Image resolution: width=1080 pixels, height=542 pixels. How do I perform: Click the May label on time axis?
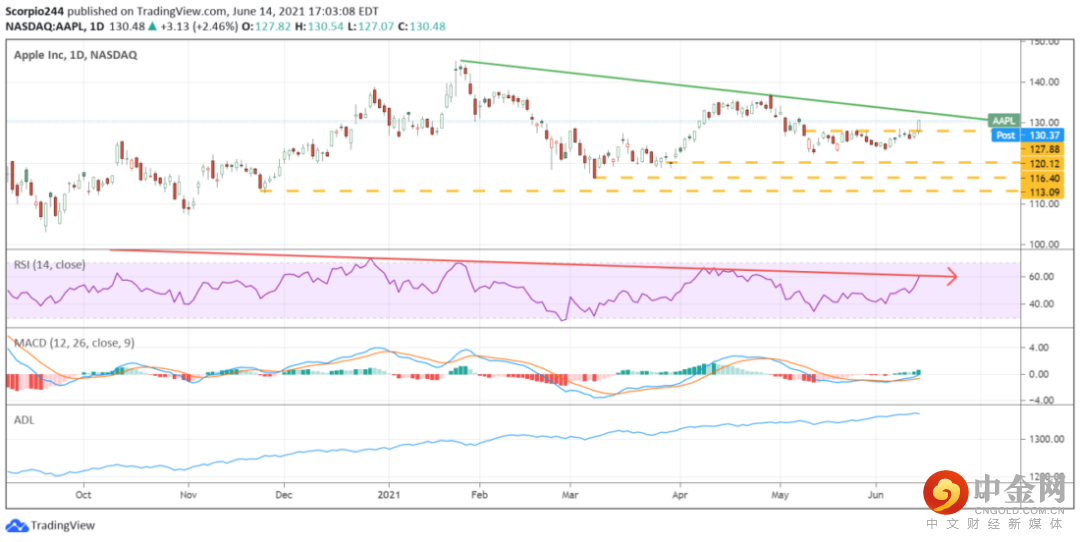click(780, 494)
